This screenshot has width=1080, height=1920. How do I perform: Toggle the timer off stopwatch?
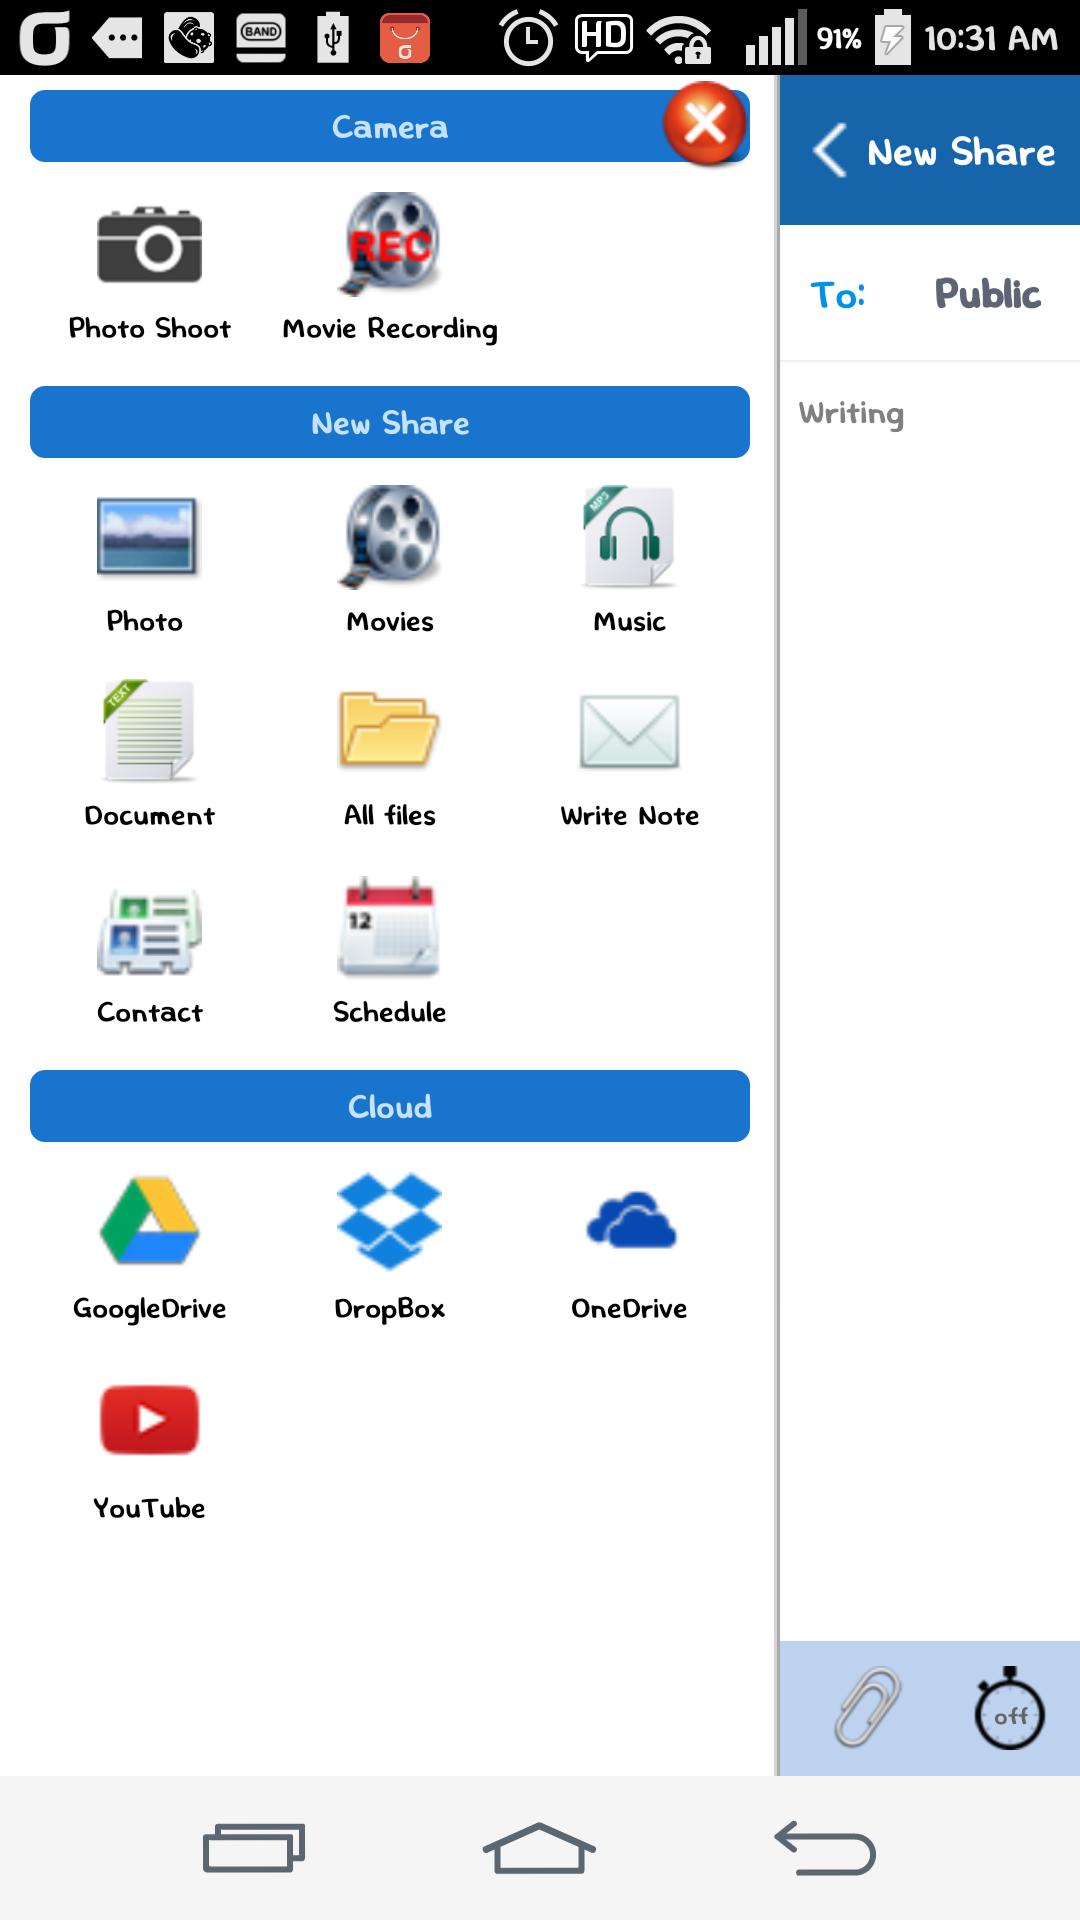pyautogui.click(x=1009, y=1710)
